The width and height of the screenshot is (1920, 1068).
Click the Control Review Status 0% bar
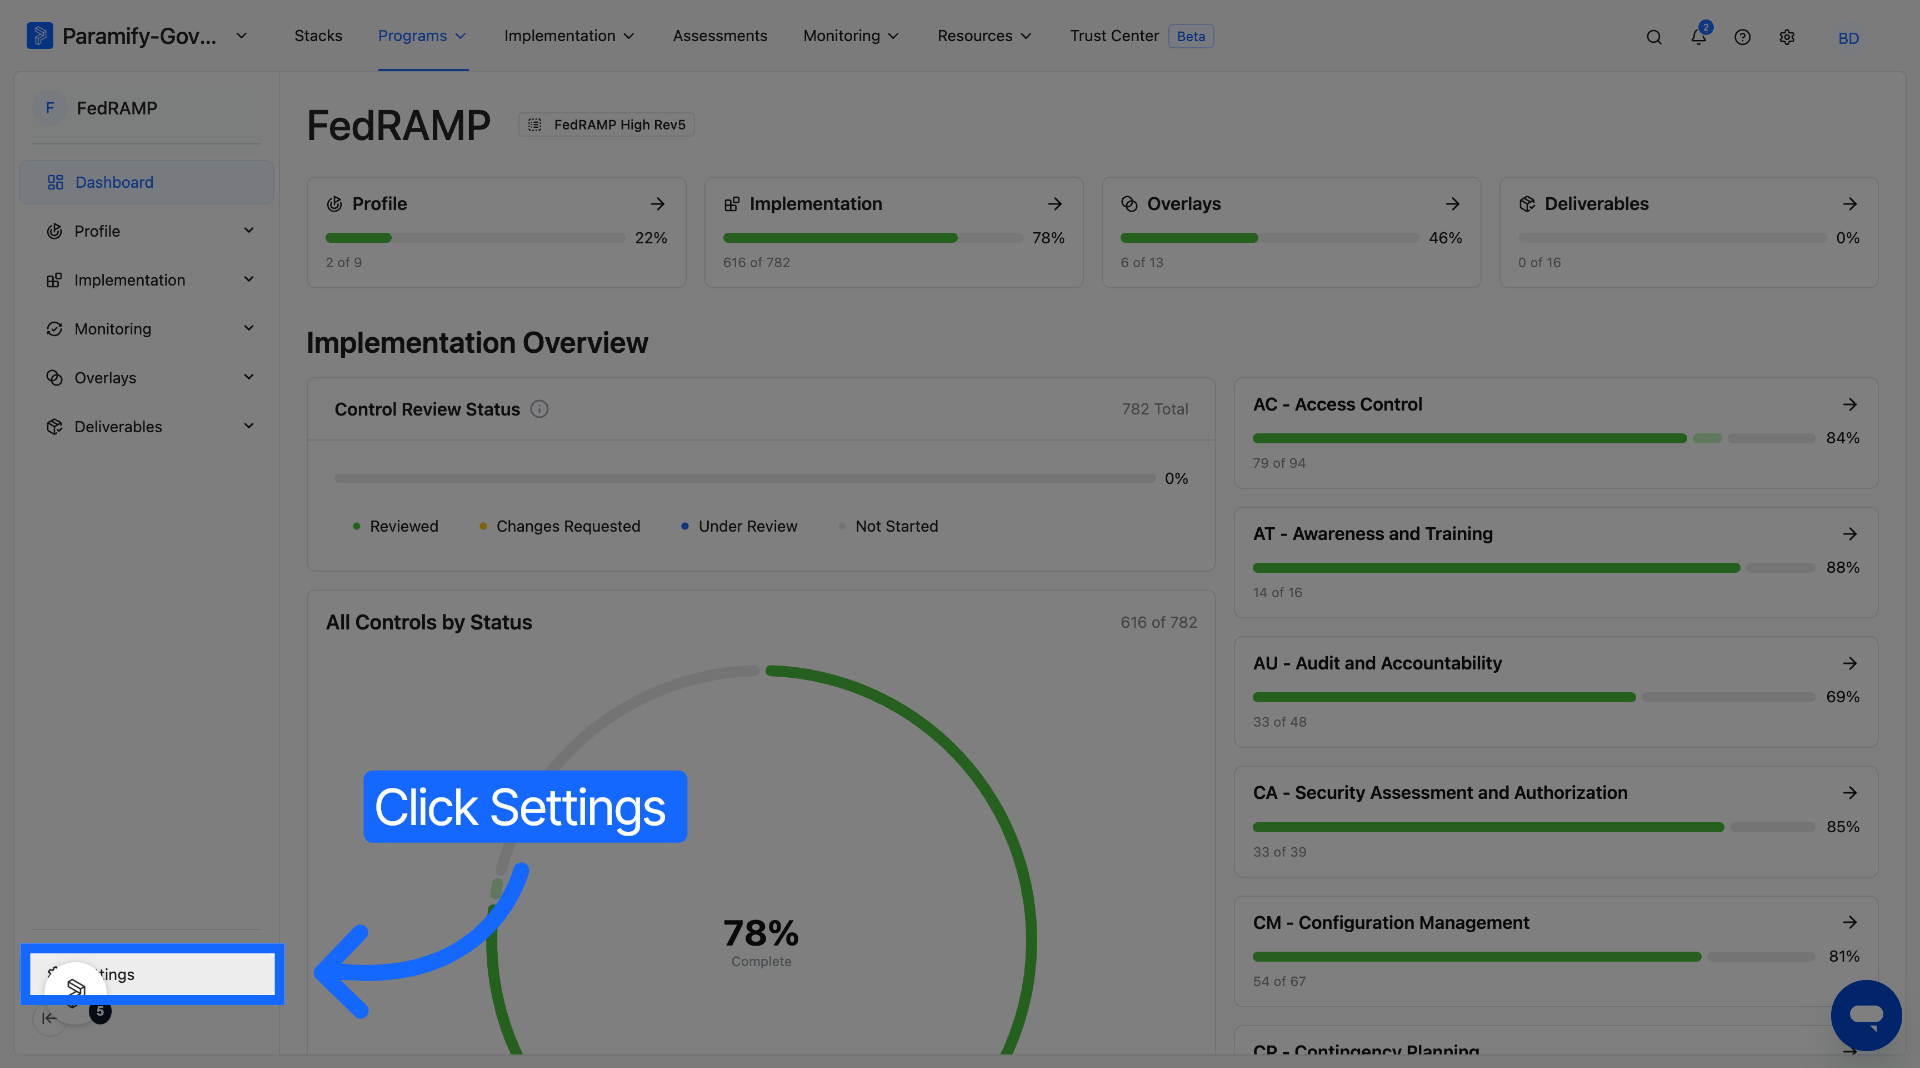(744, 479)
